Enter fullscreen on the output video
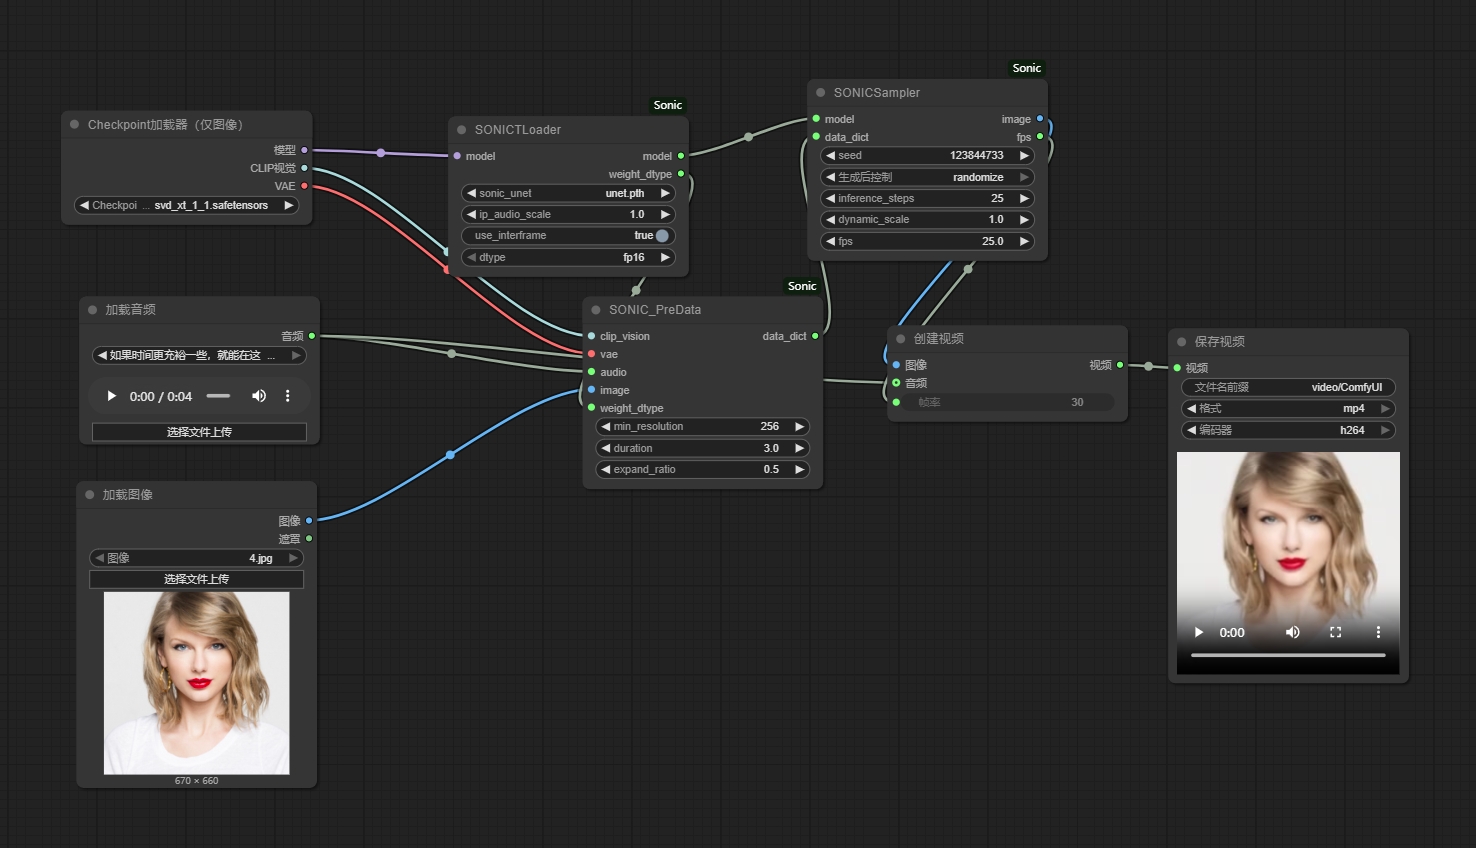Image resolution: width=1476 pixels, height=848 pixels. pos(1335,632)
